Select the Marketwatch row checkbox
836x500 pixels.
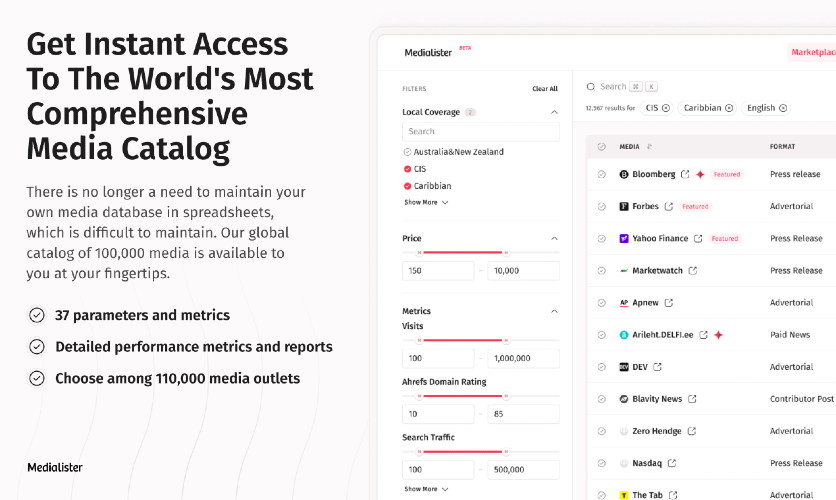click(x=601, y=271)
